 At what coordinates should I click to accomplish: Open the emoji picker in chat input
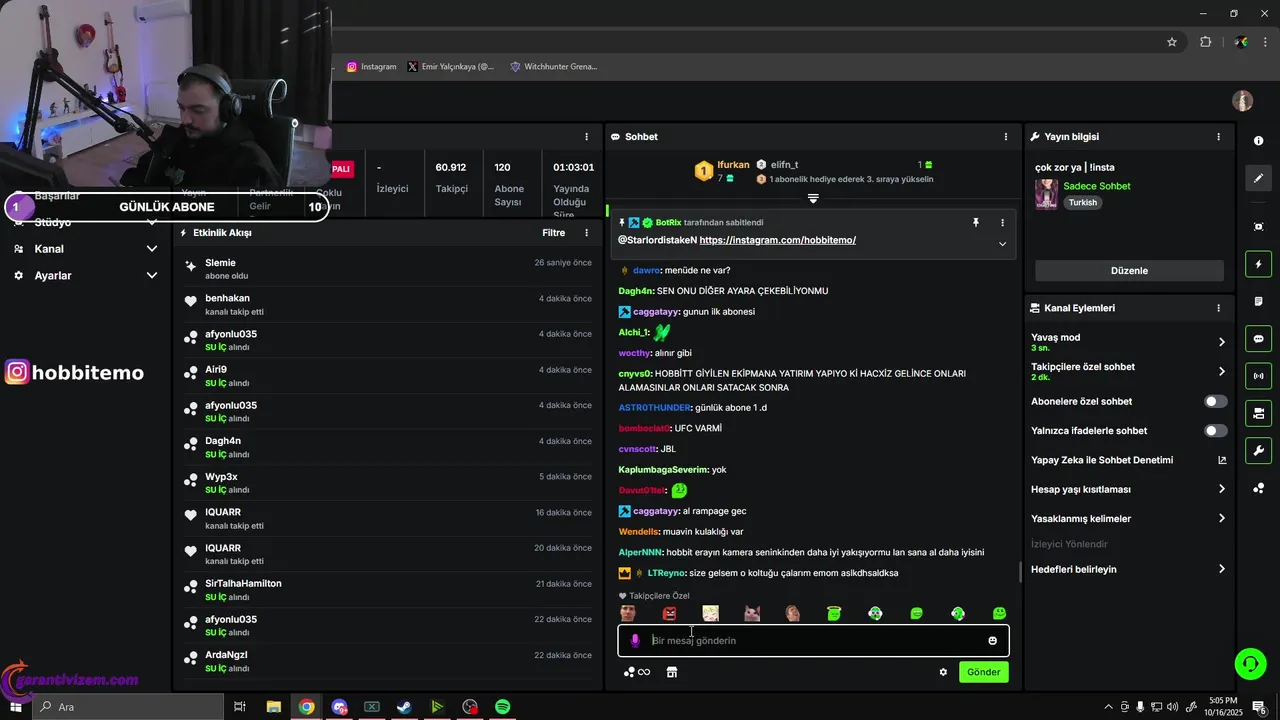[x=992, y=641]
